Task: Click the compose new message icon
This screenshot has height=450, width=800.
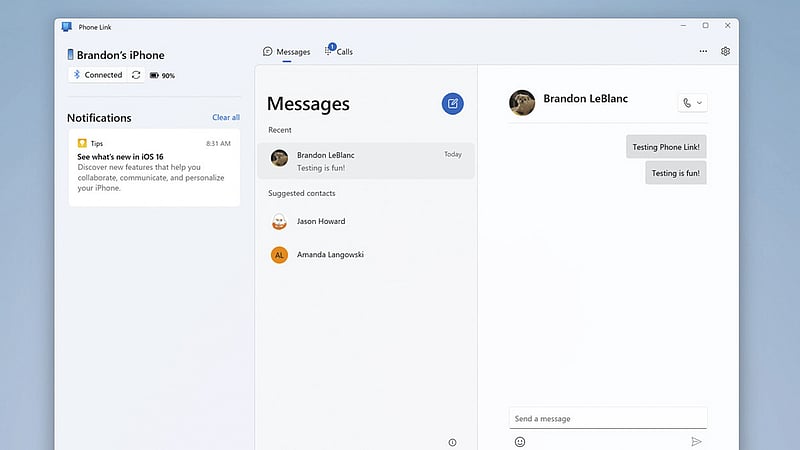Action: tap(453, 104)
